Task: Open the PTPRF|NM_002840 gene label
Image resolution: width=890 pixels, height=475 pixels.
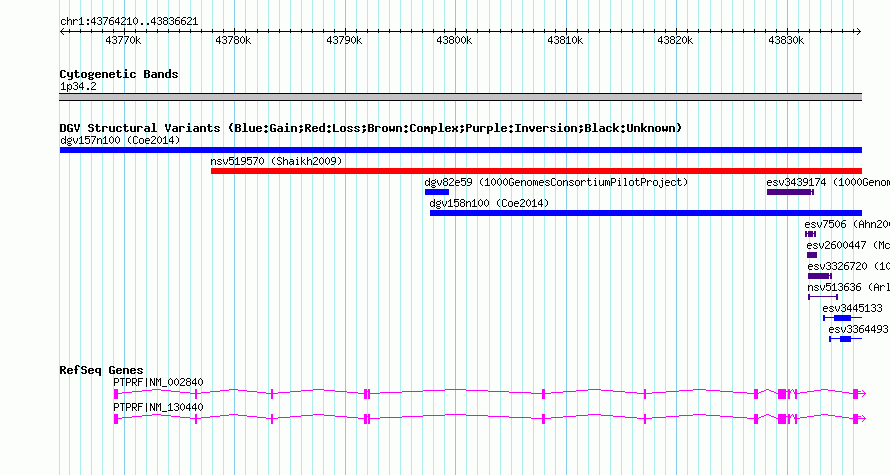Action: 158,382
